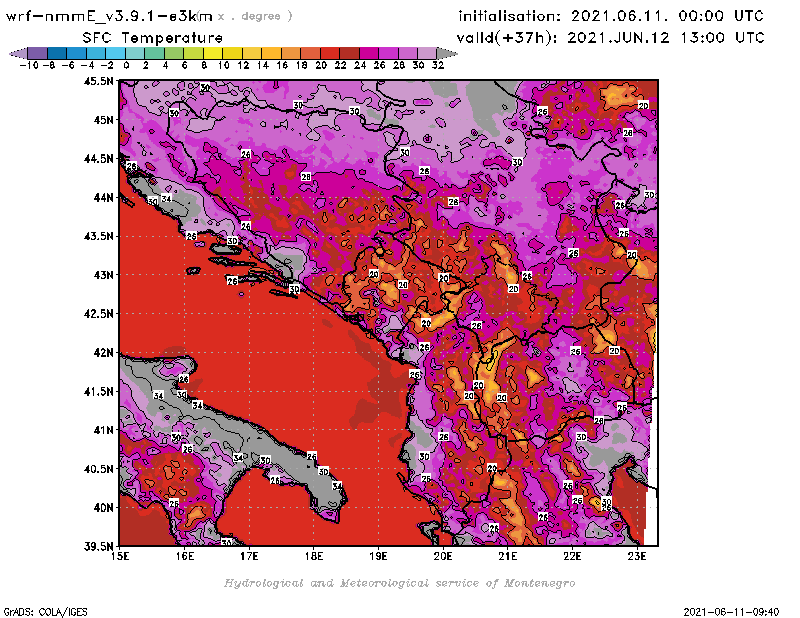Image resolution: width=800 pixels, height=618 pixels.
Task: Select the '22E' longitude label
Action: click(572, 556)
